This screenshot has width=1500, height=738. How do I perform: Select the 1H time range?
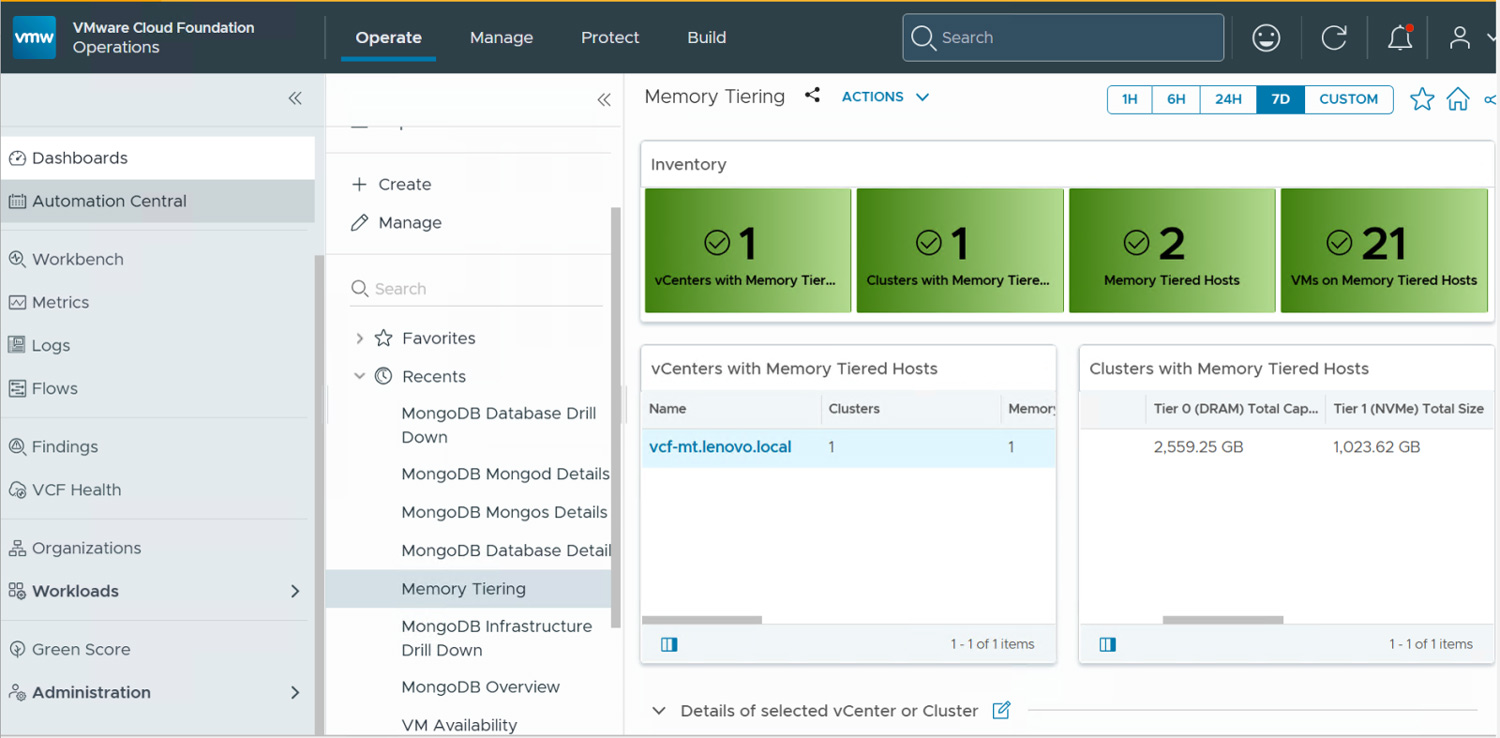[x=1130, y=99]
